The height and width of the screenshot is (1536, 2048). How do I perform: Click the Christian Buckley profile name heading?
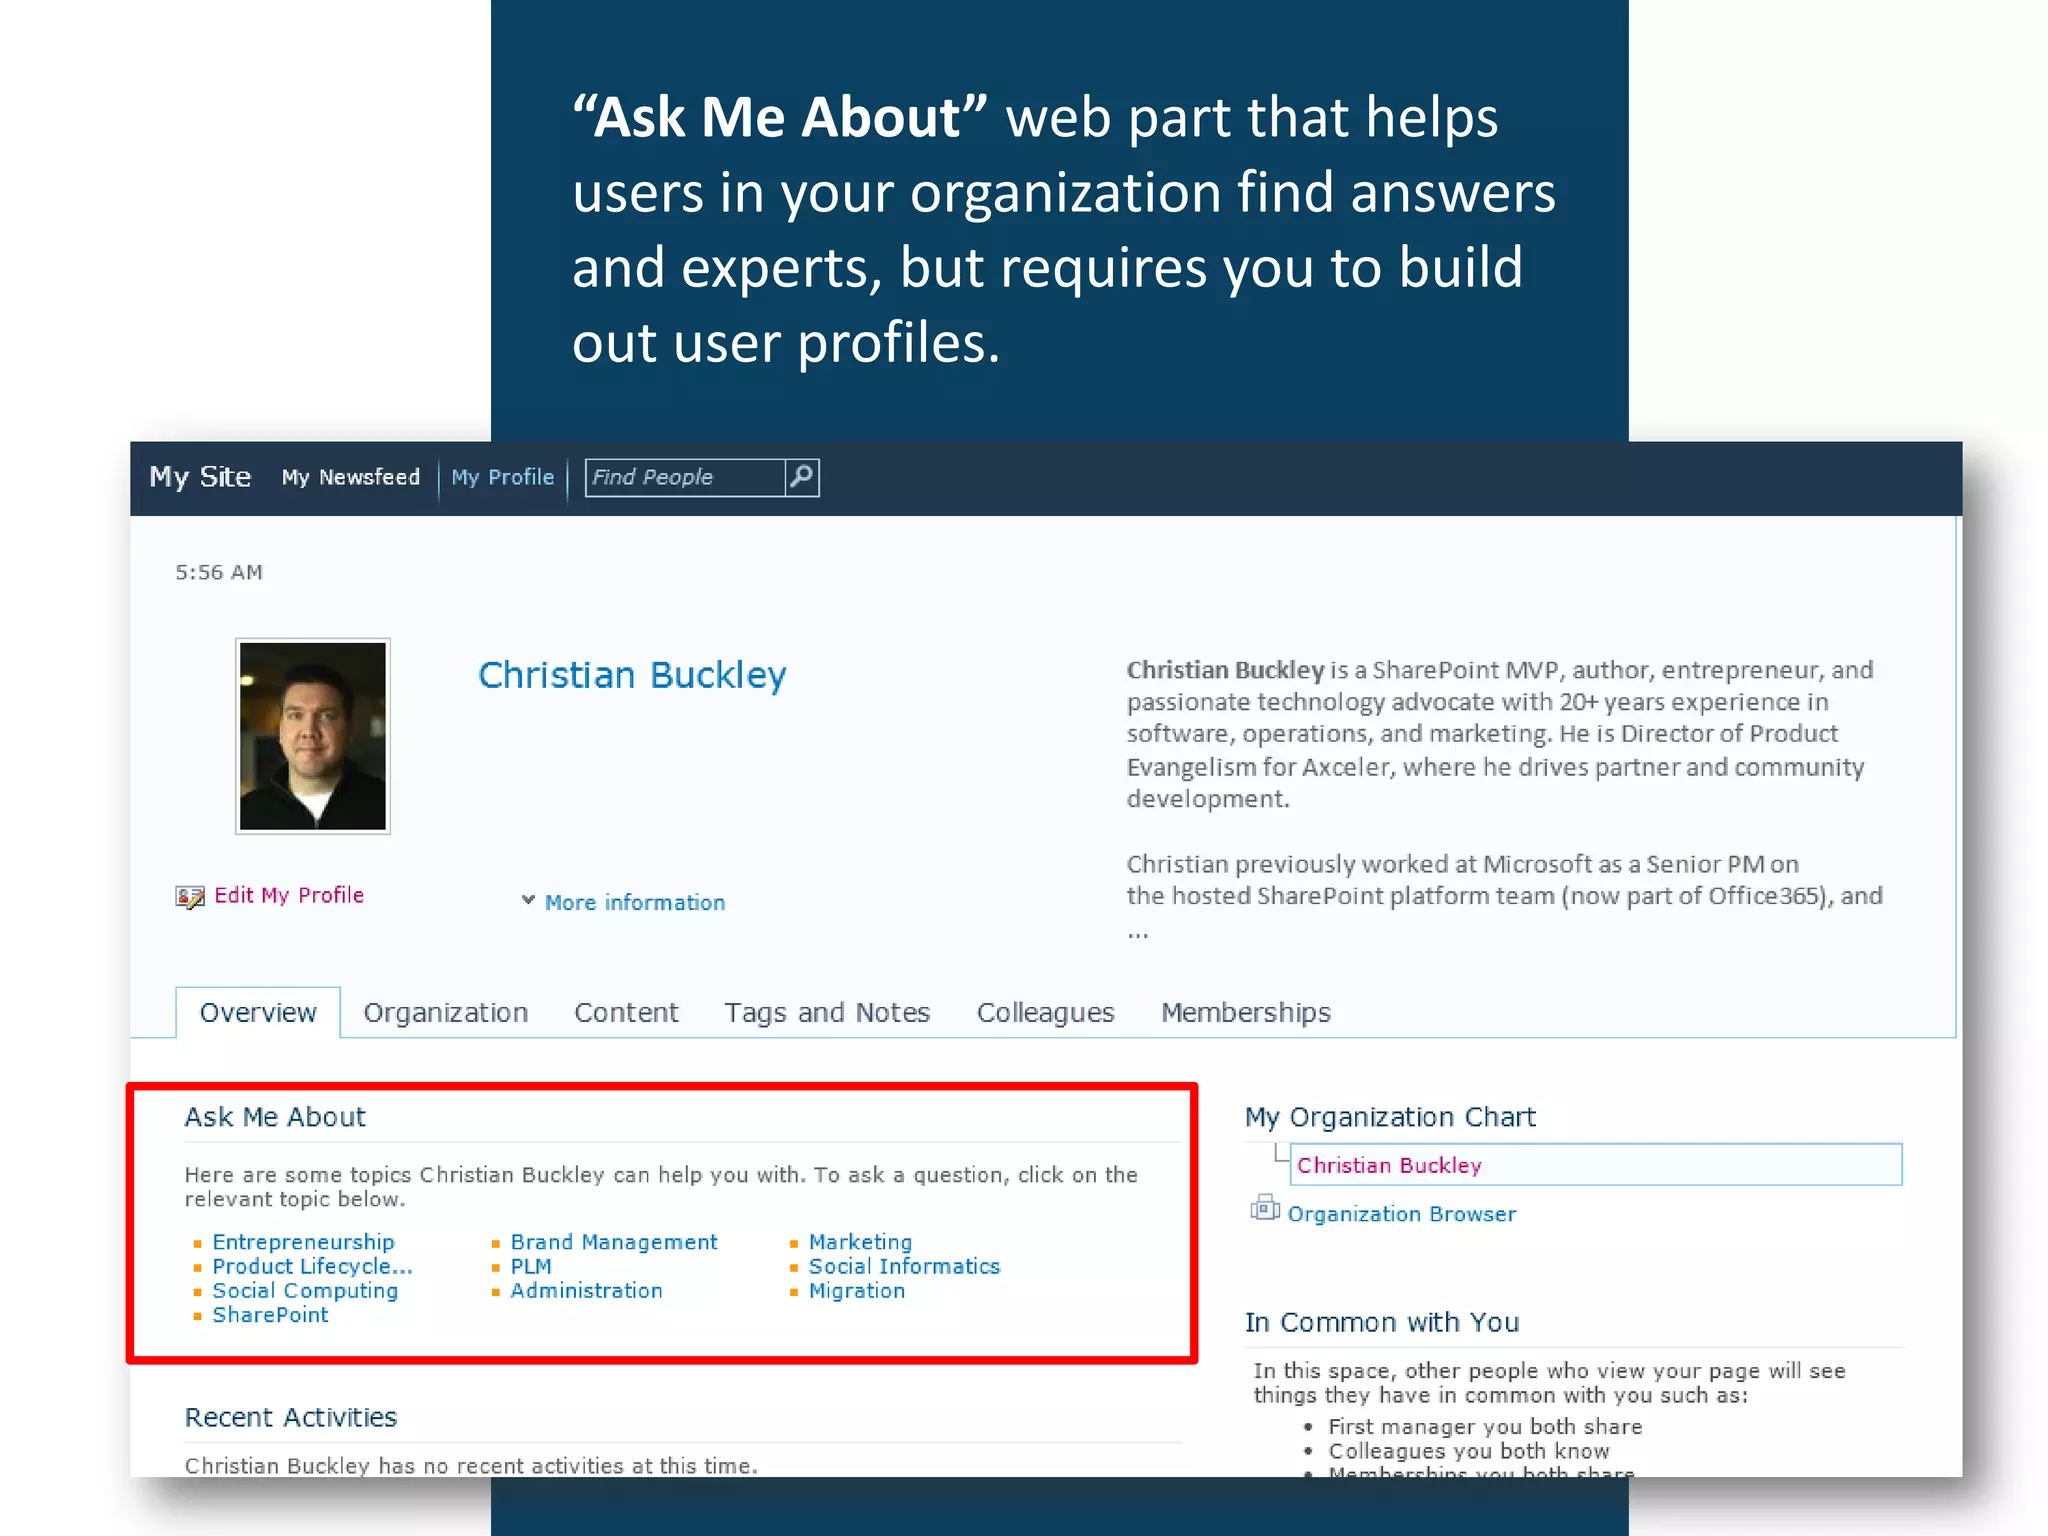[632, 675]
